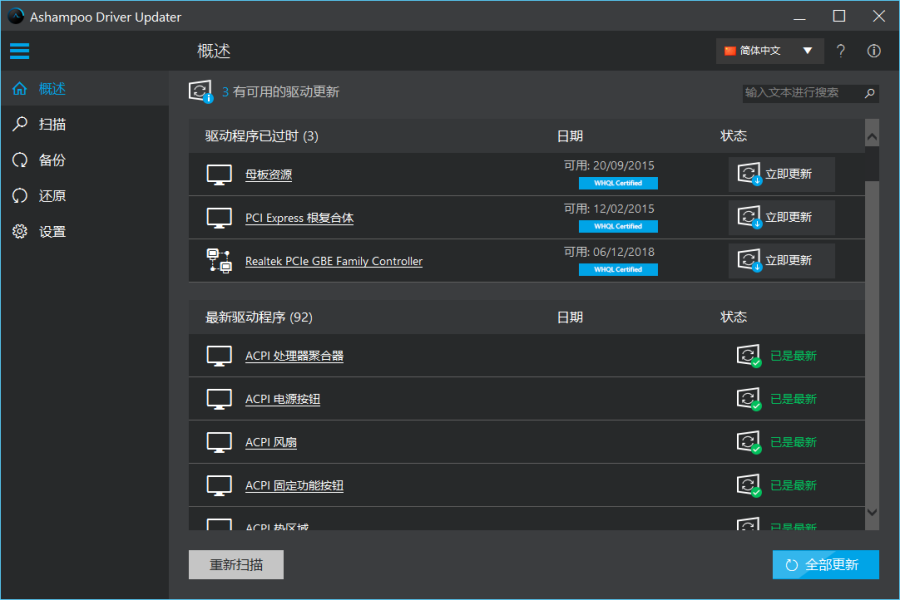Viewport: 900px width, 600px height.
Task: Click the 驱动程序已过时 (3) section header
Action: 262,136
